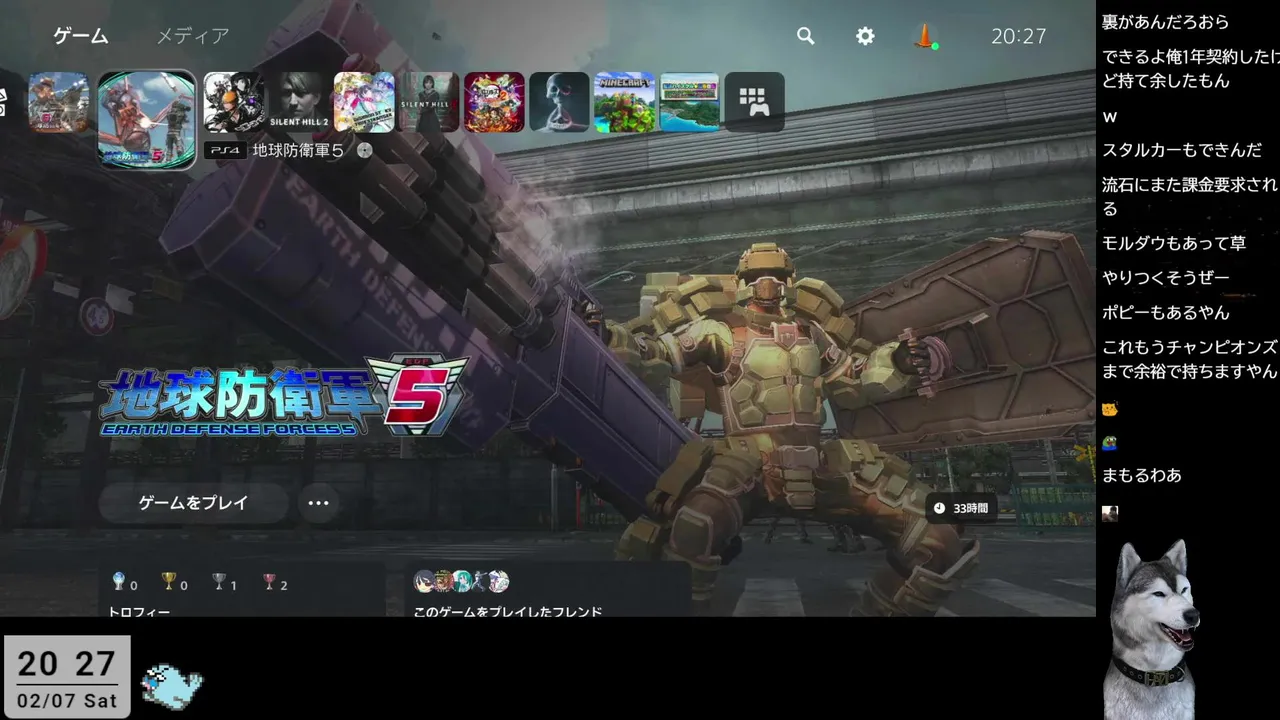Open the search magnifier icon
Viewport: 1280px width, 720px height.
805,36
